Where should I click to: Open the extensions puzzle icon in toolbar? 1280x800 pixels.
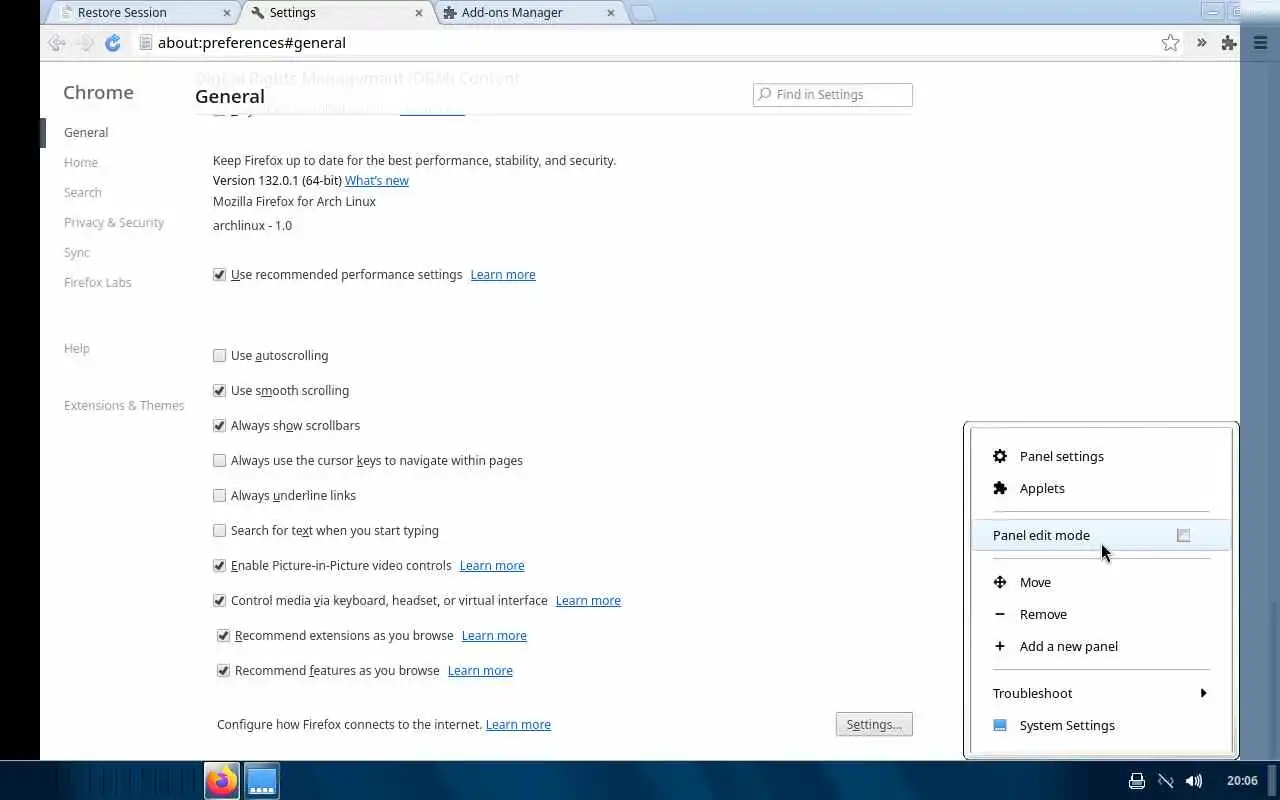pos(1229,43)
